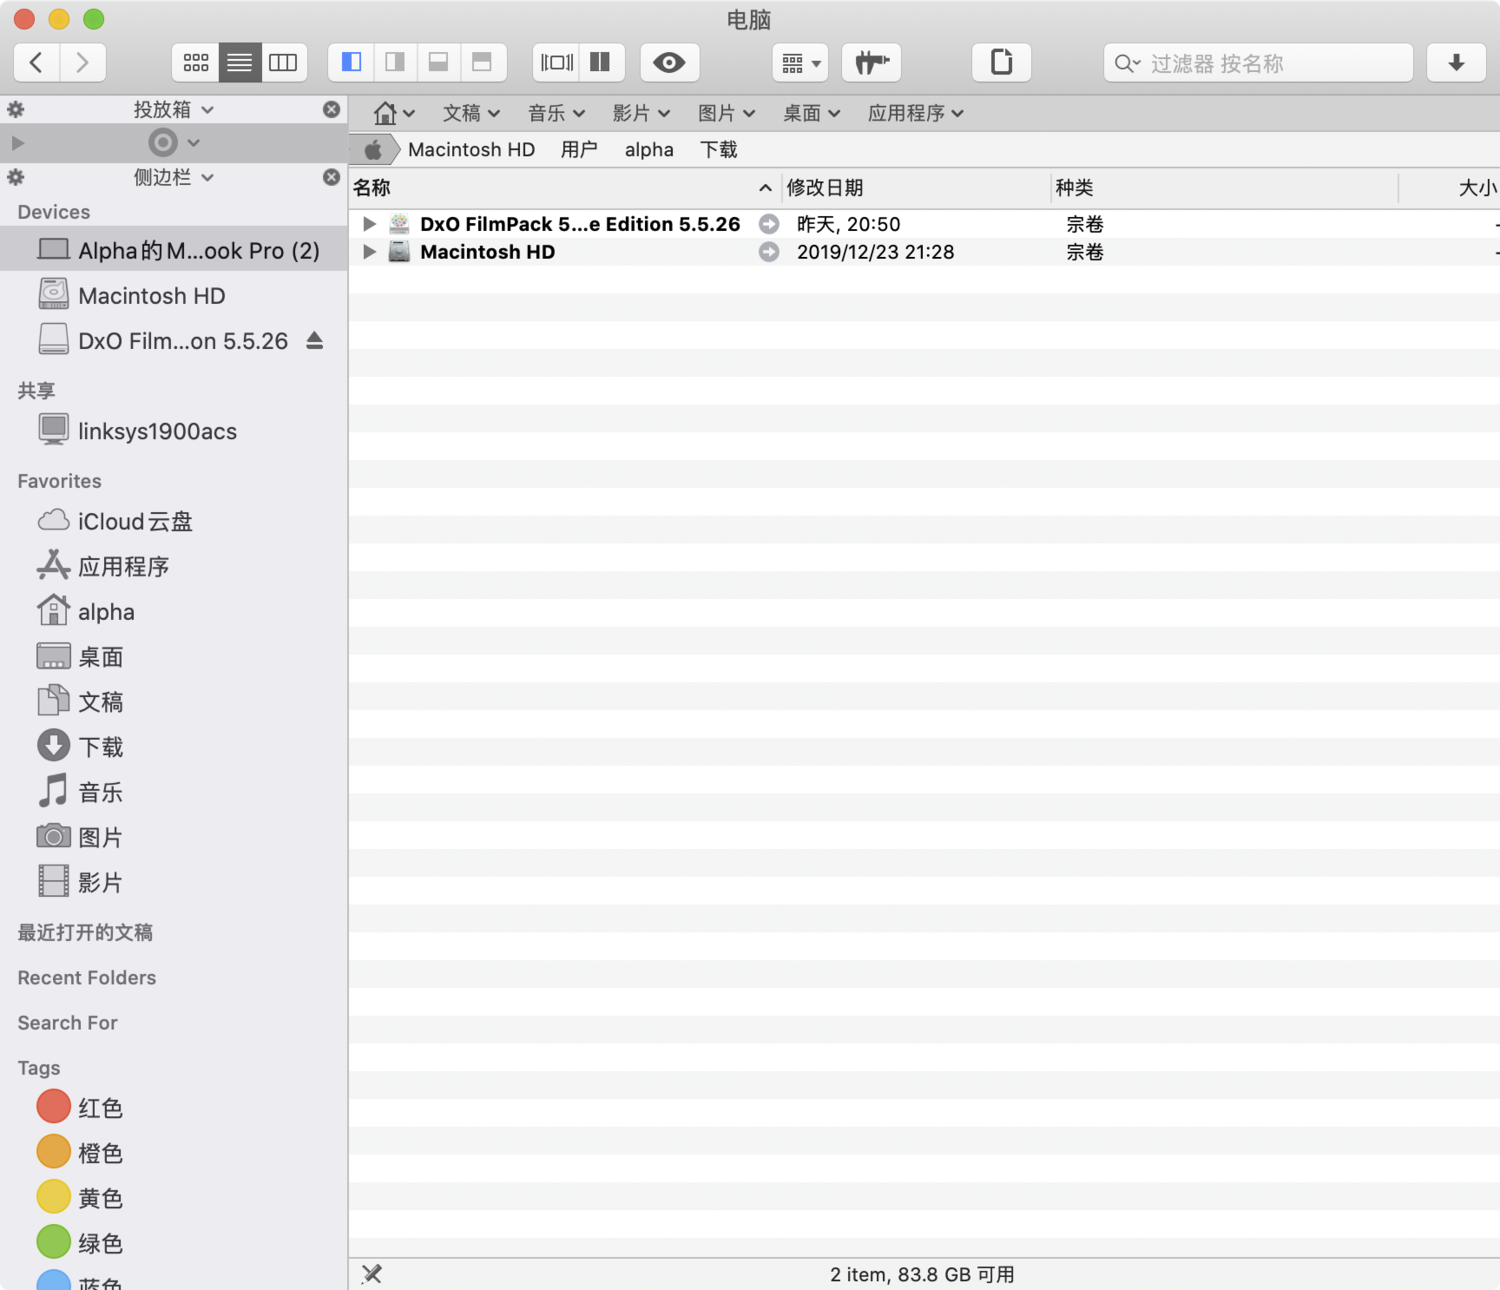This screenshot has width=1500, height=1290.
Task: Toggle the top panel layout button
Action: (x=482, y=62)
